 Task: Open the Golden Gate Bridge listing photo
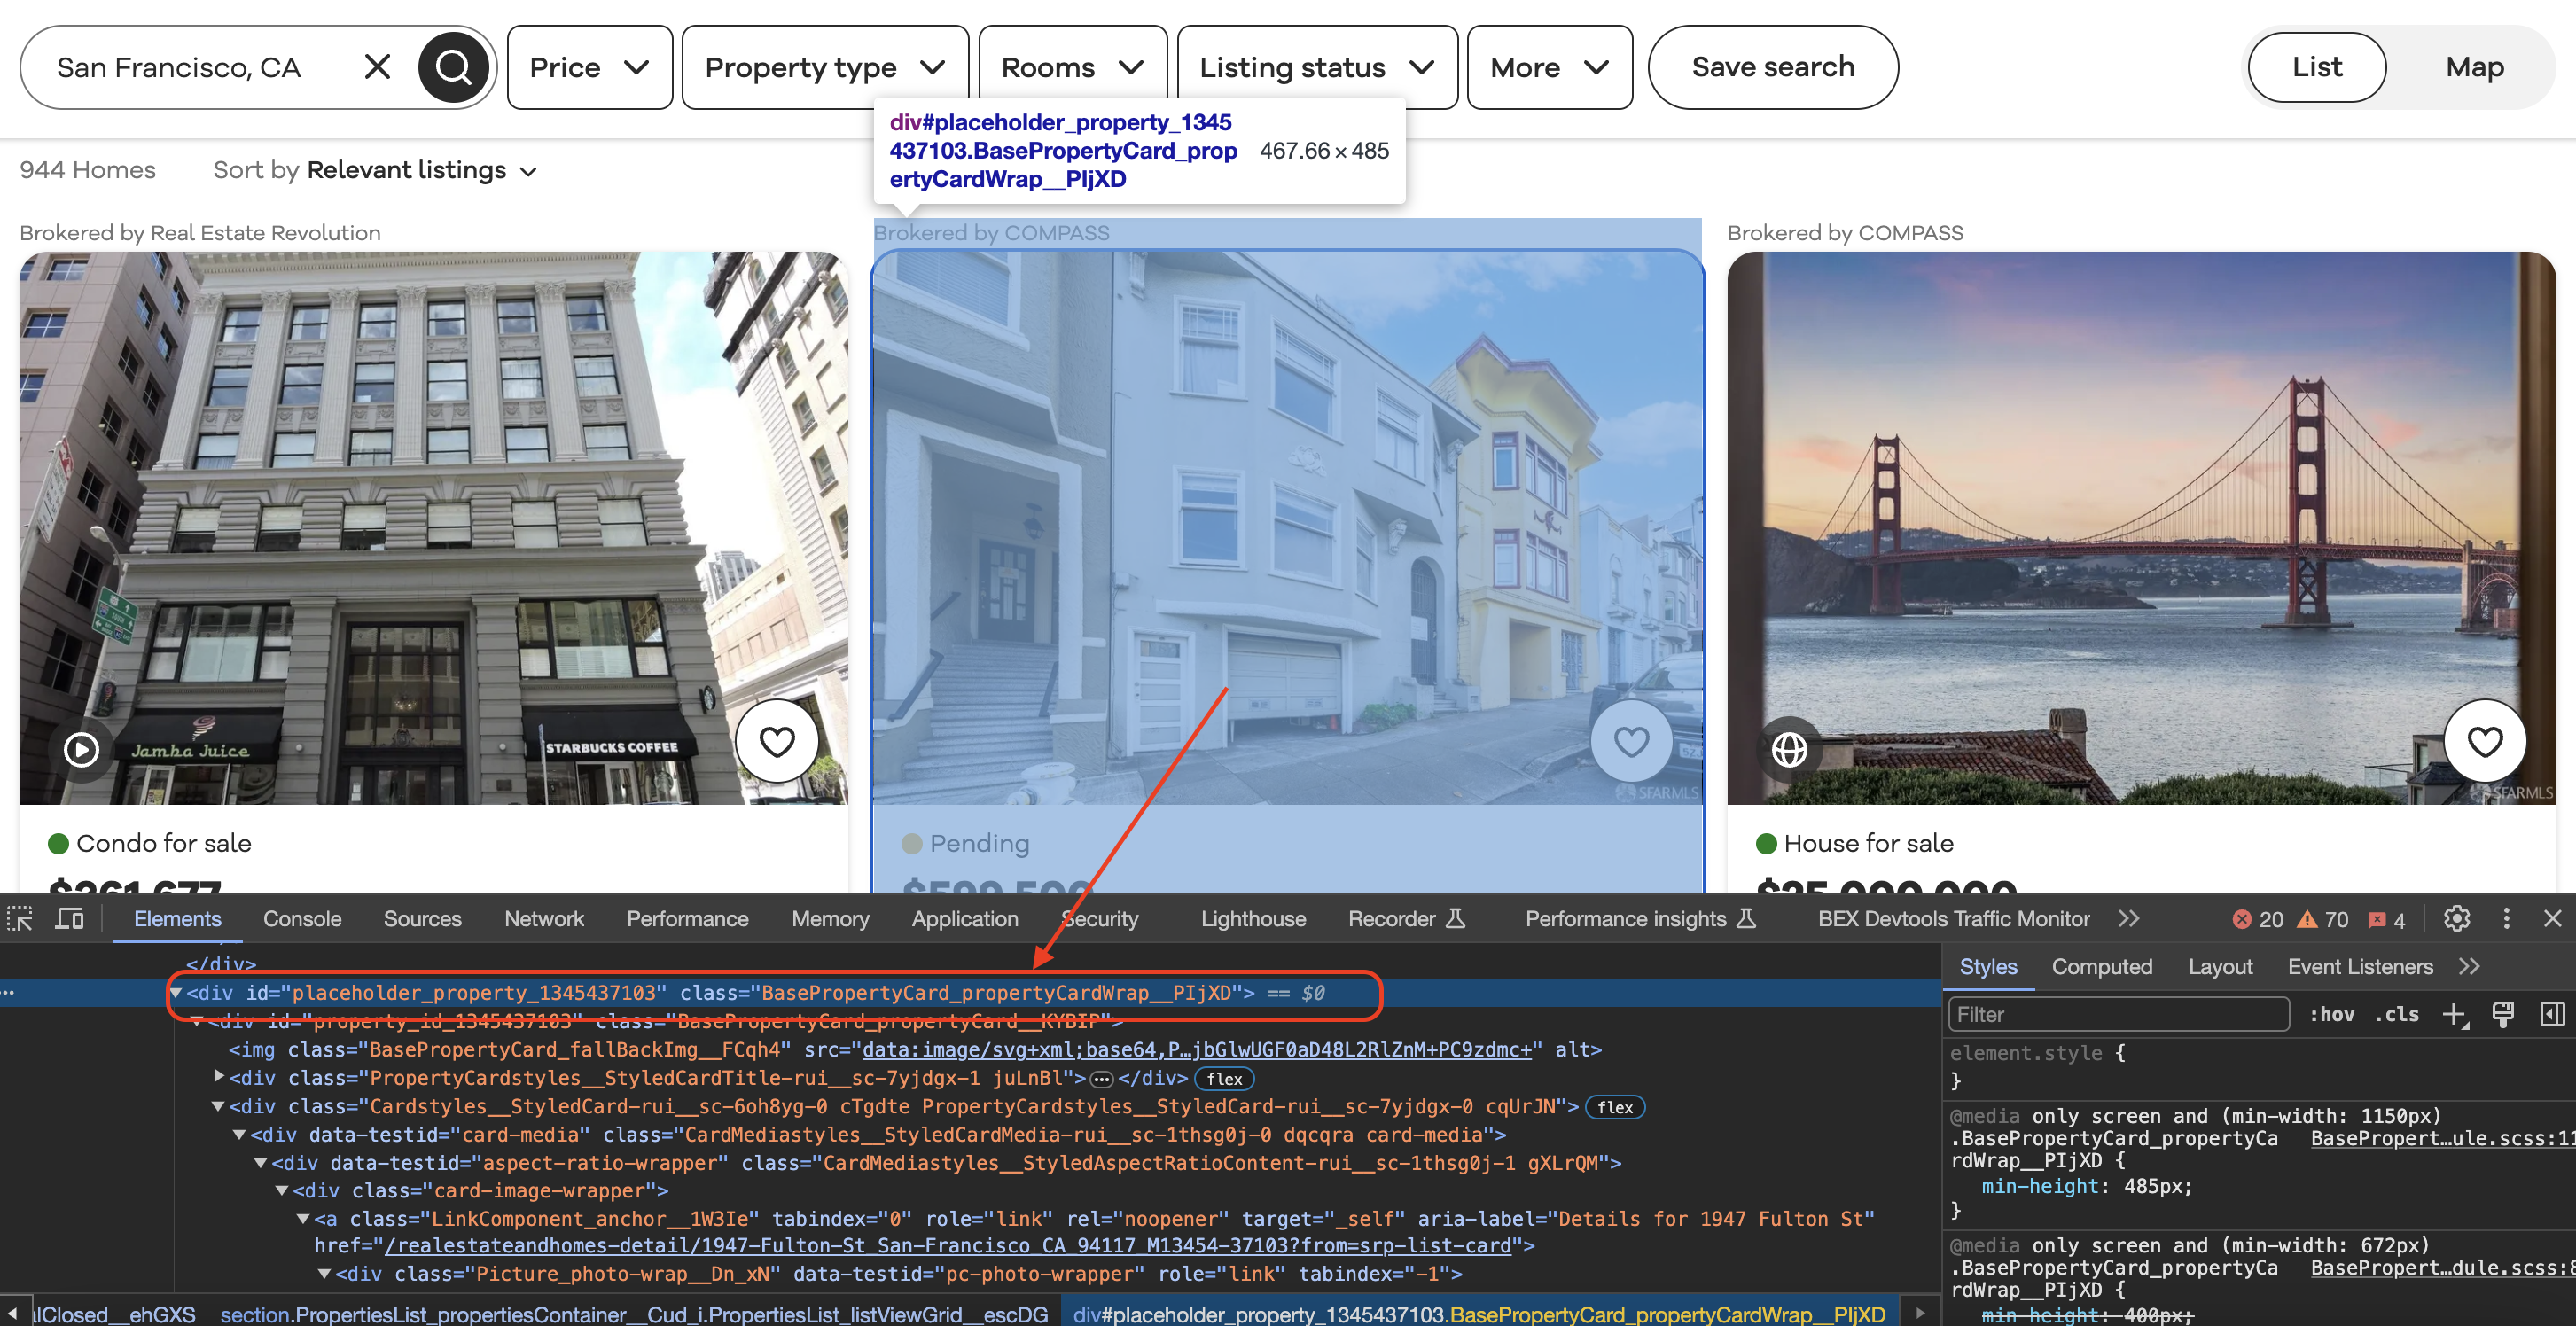click(x=2141, y=528)
